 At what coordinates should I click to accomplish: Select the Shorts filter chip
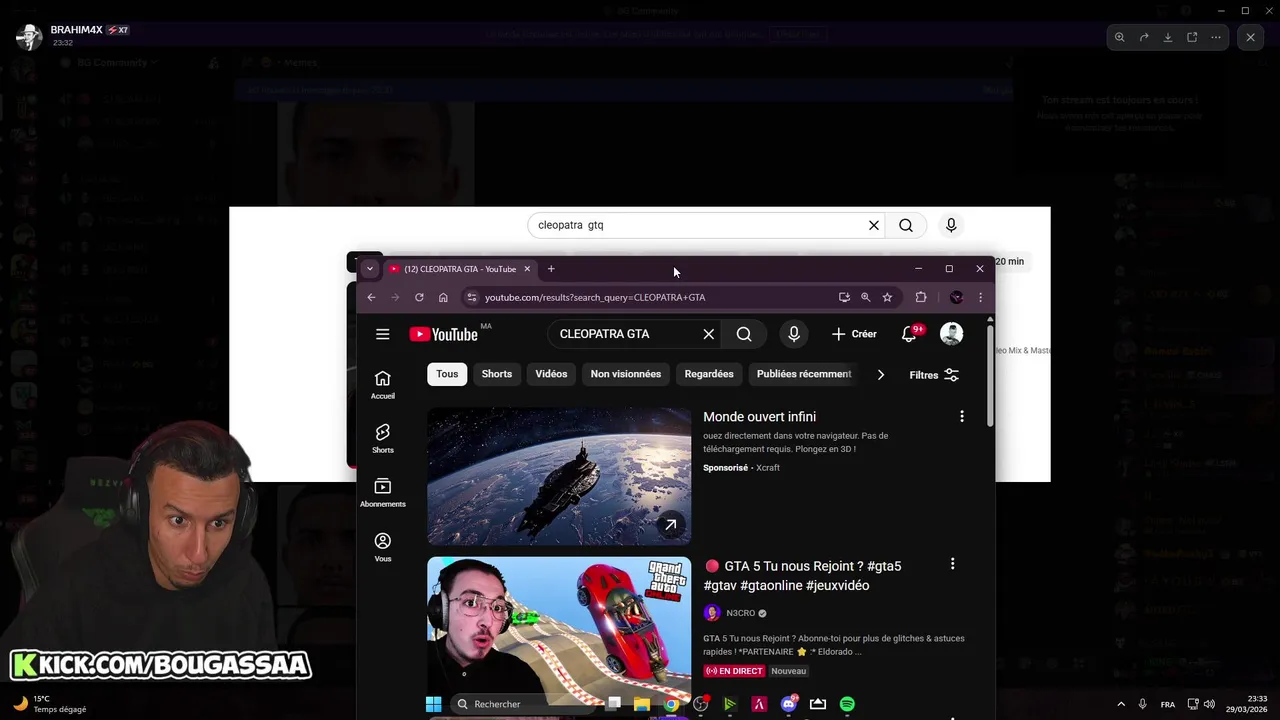(497, 374)
